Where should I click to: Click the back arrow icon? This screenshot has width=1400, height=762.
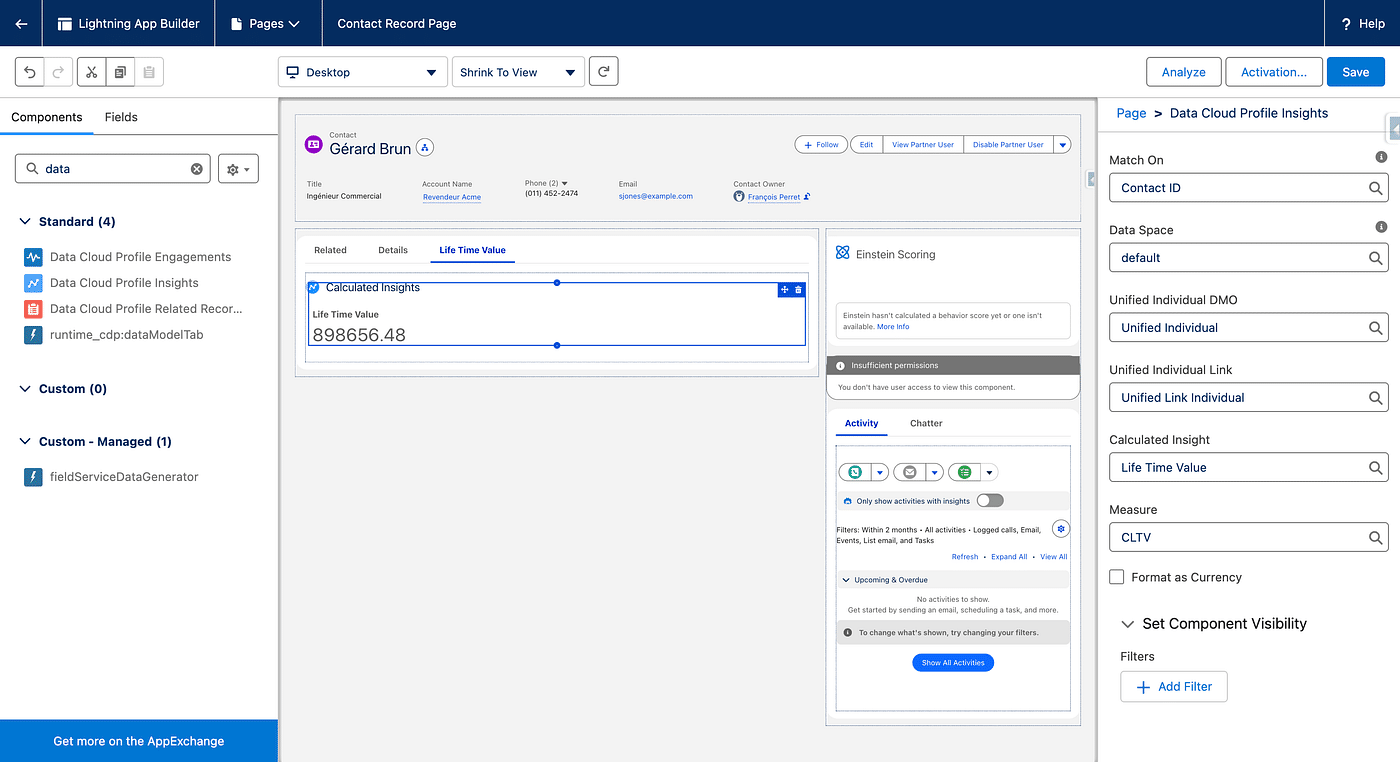click(21, 23)
